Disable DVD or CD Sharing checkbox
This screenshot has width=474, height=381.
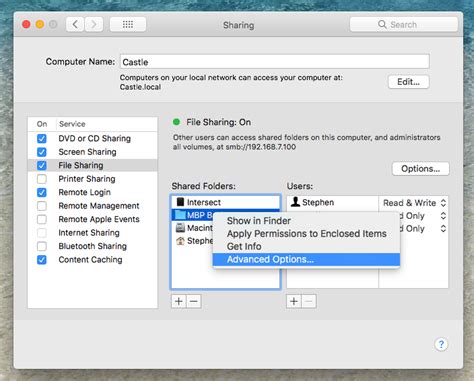42,138
